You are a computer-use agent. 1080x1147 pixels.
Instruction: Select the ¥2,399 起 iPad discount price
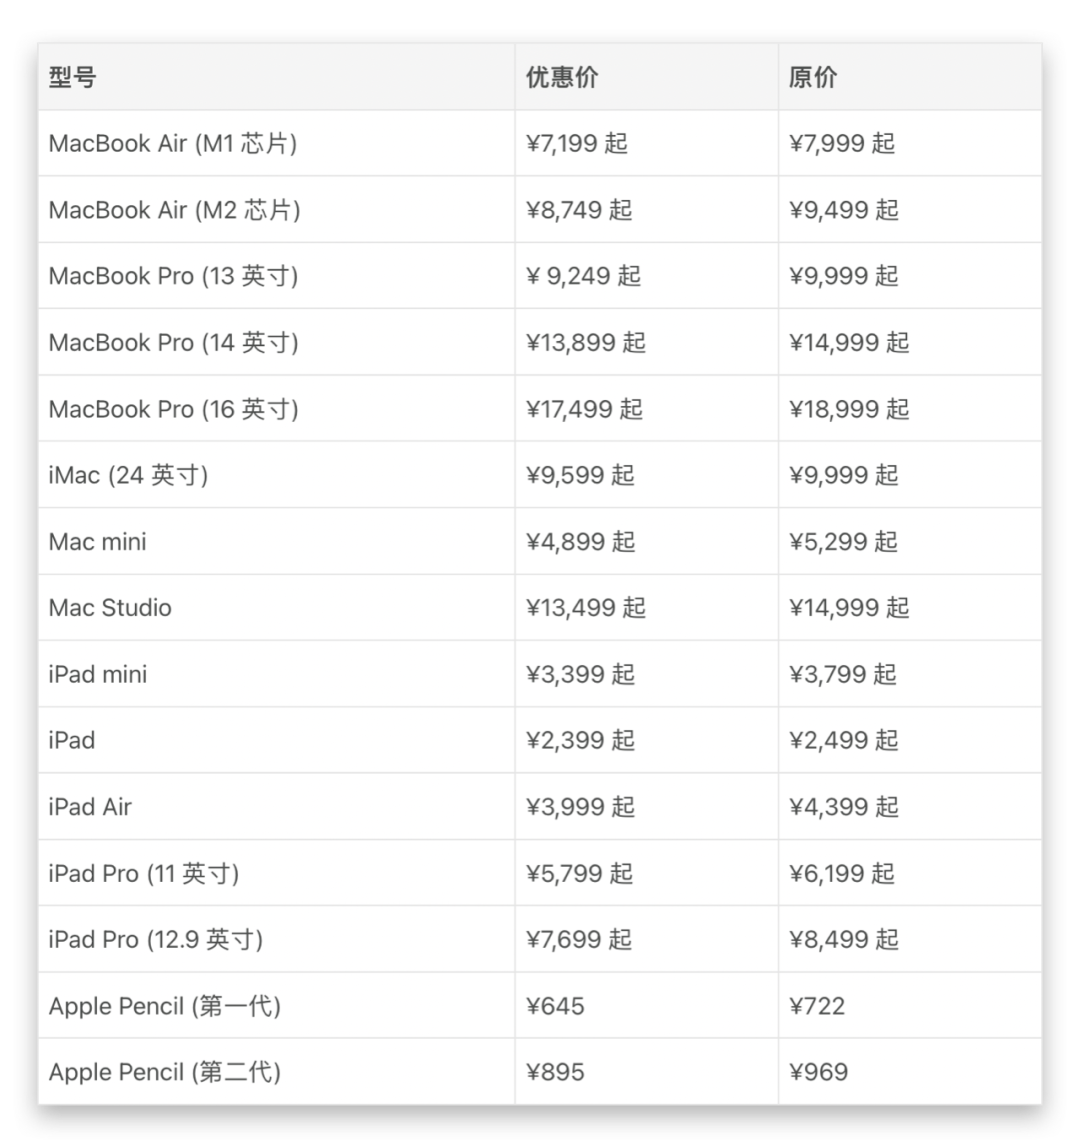pos(580,740)
